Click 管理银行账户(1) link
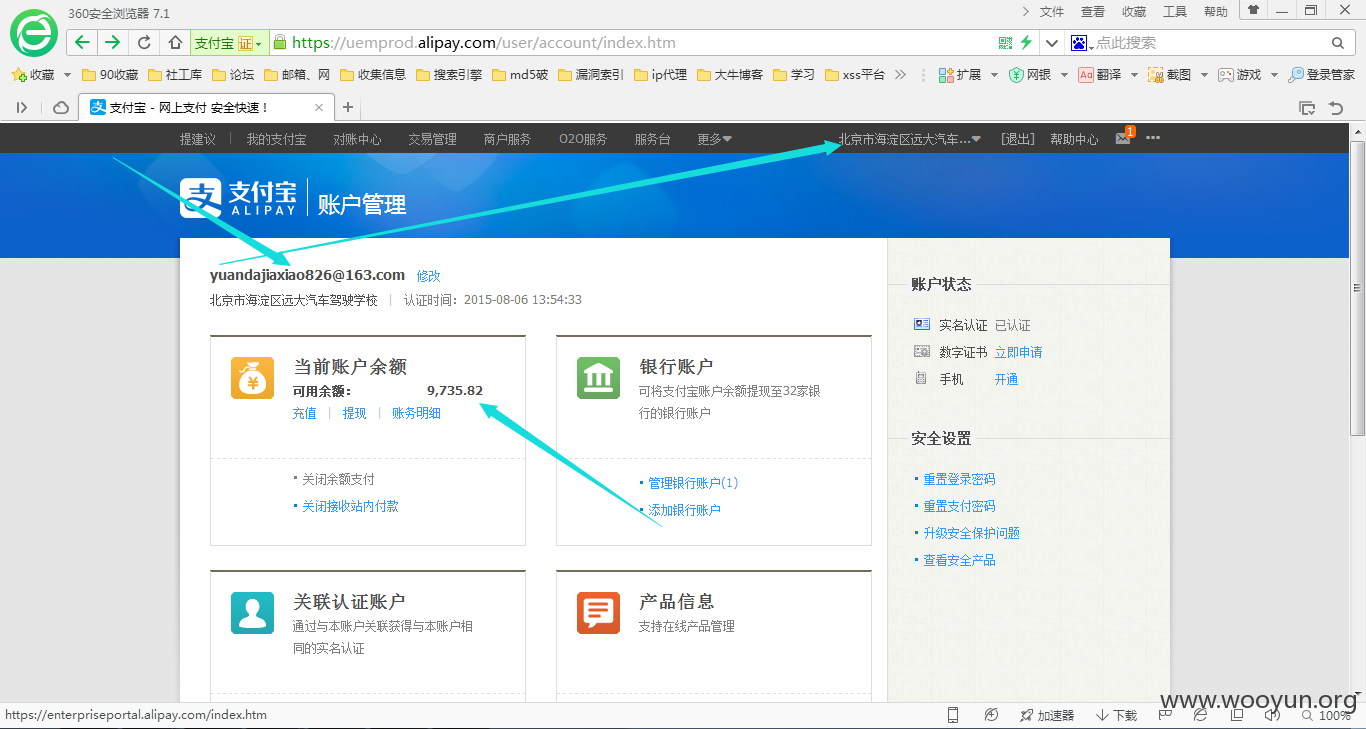1366x729 pixels. click(x=693, y=483)
